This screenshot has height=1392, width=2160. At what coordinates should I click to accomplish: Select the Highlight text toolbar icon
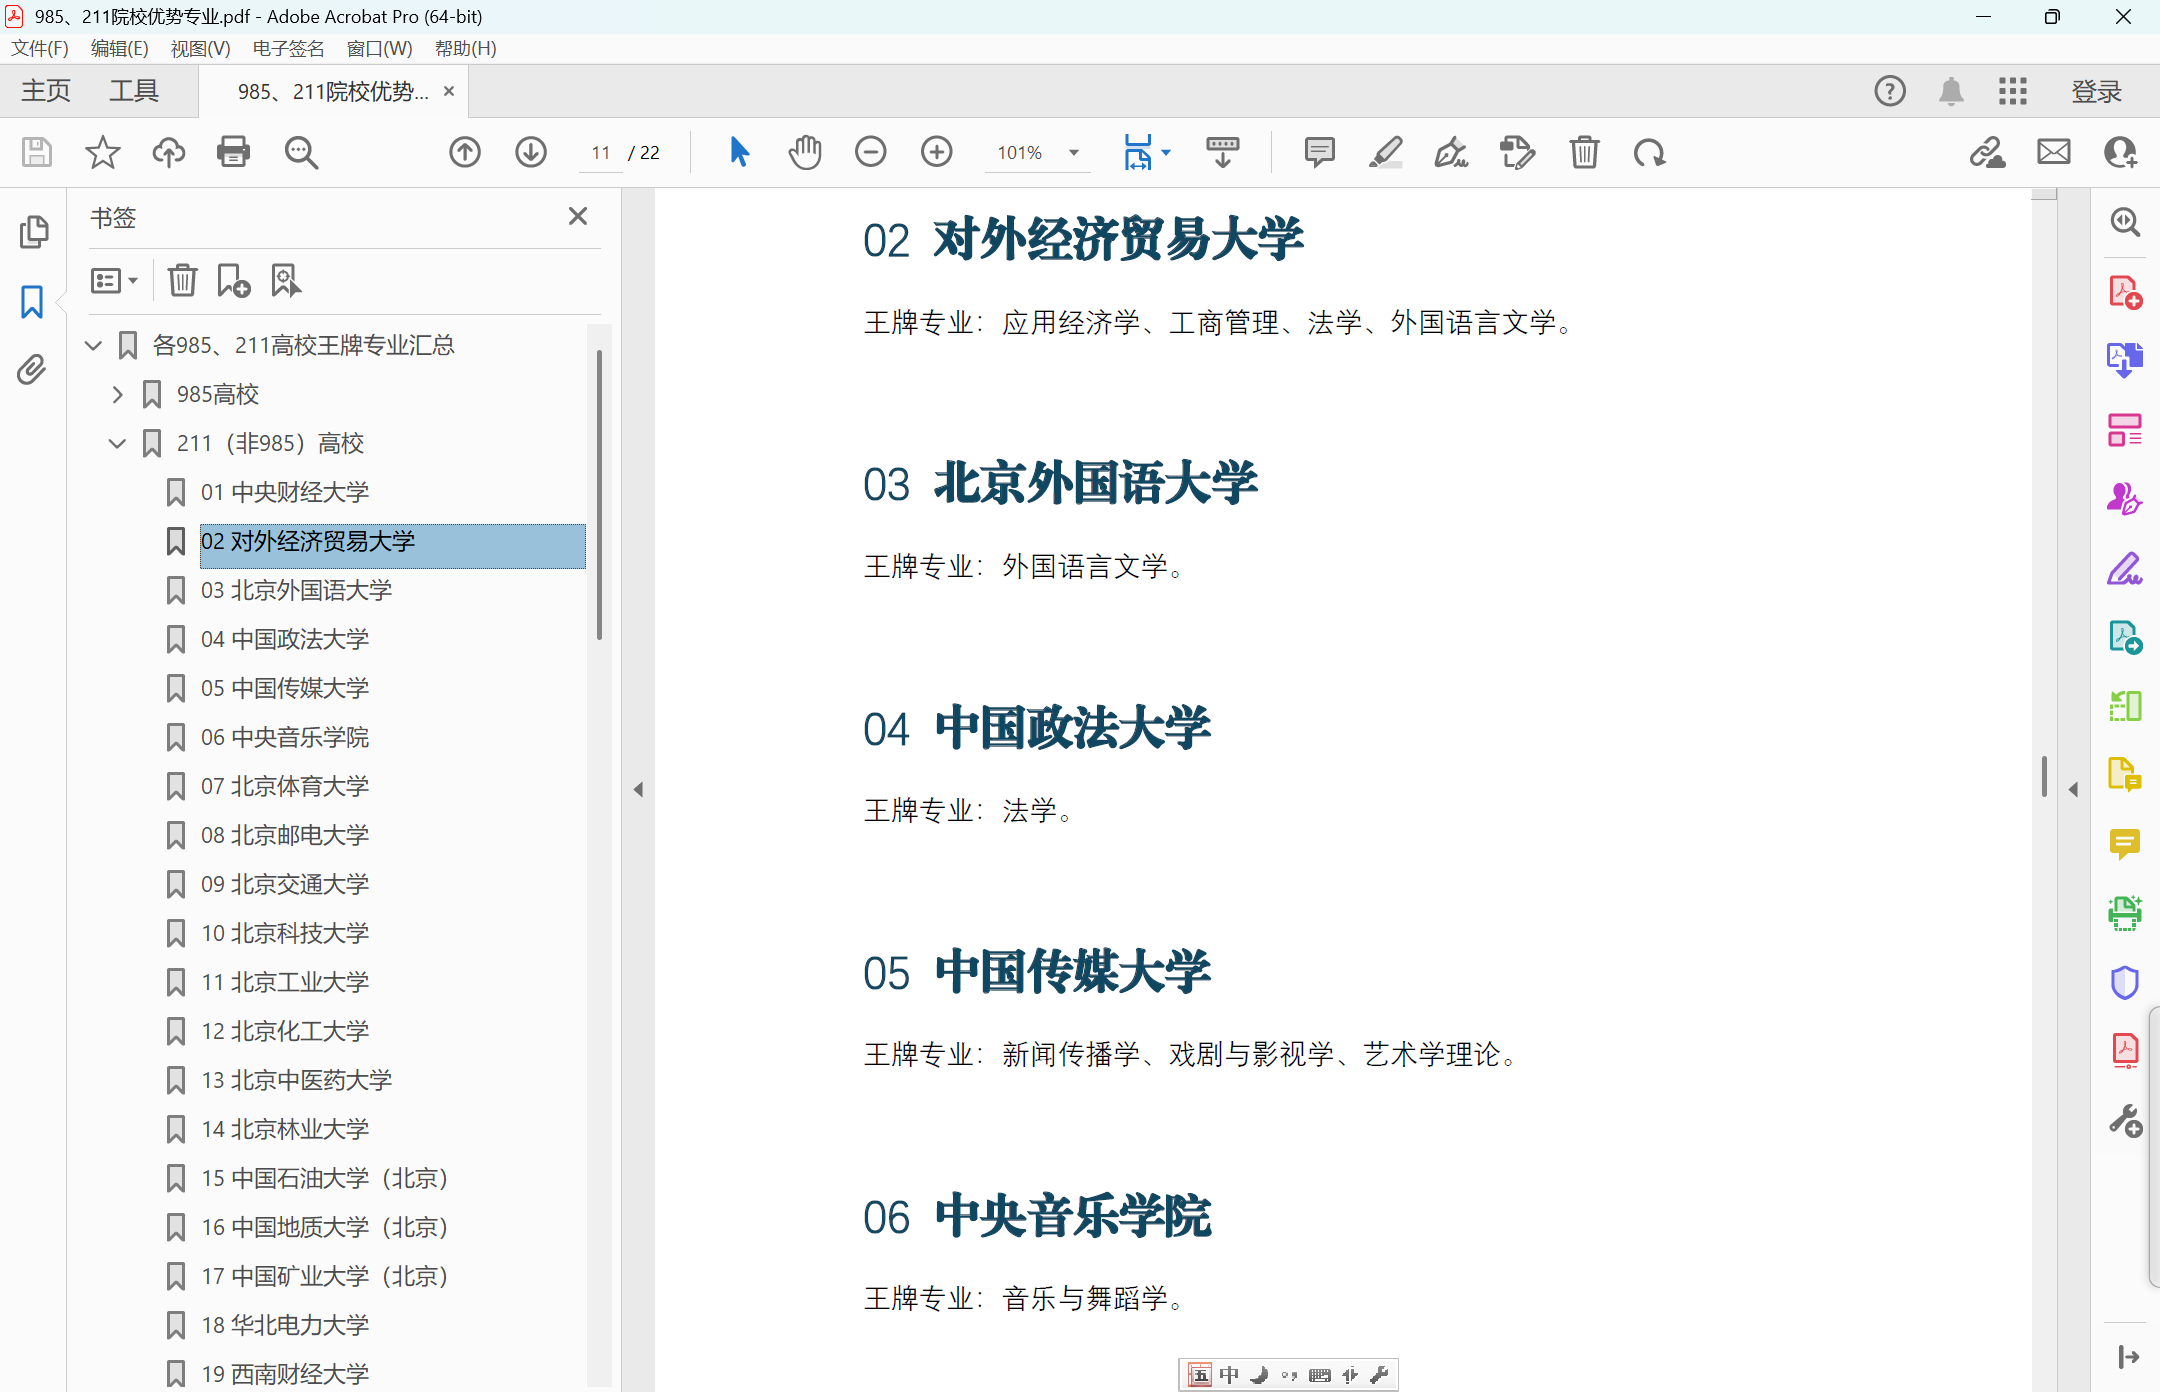tap(1385, 152)
